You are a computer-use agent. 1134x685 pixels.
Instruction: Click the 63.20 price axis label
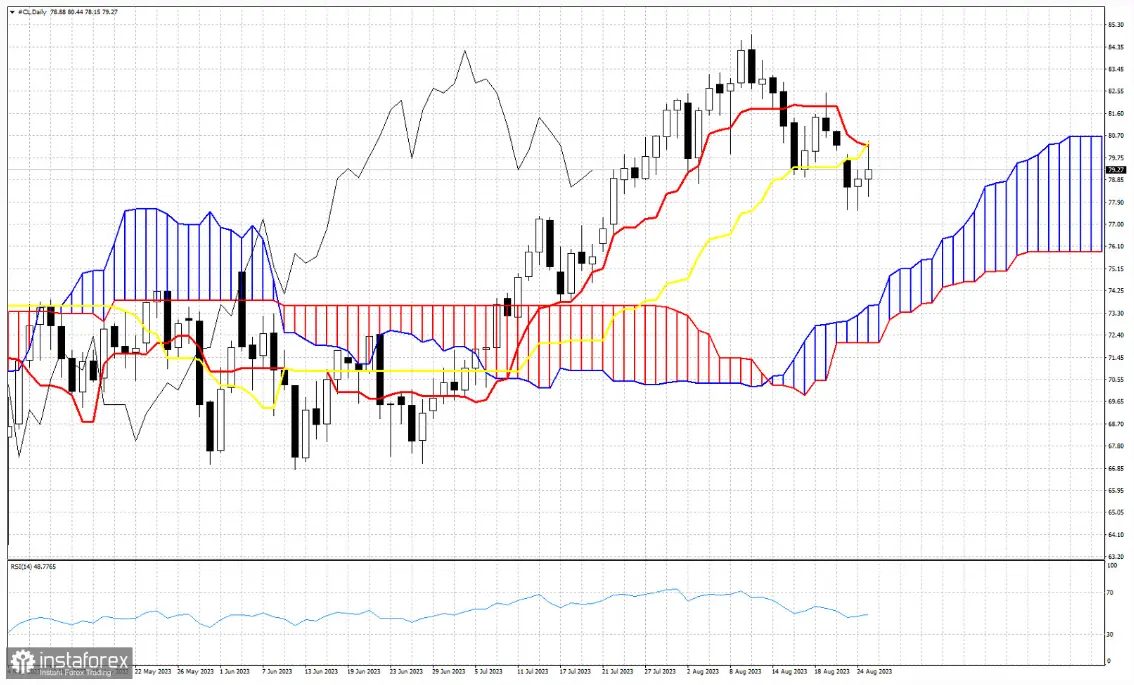[1117, 556]
